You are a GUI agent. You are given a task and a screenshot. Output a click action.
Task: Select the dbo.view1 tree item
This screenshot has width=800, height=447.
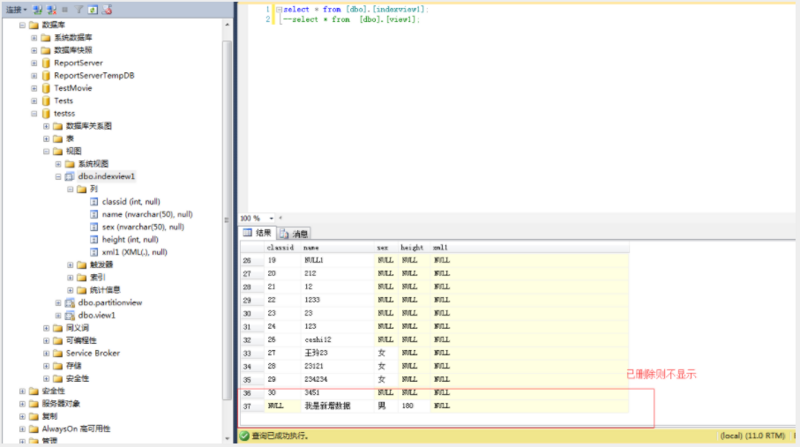96,315
